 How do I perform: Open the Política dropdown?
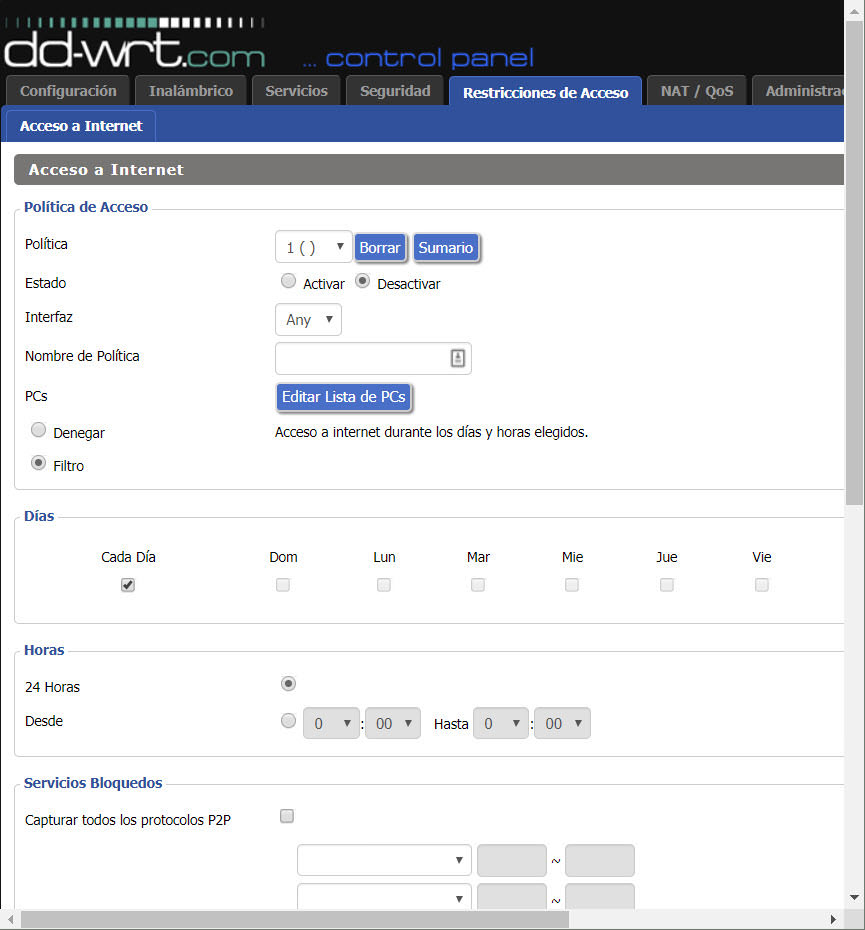coord(313,247)
